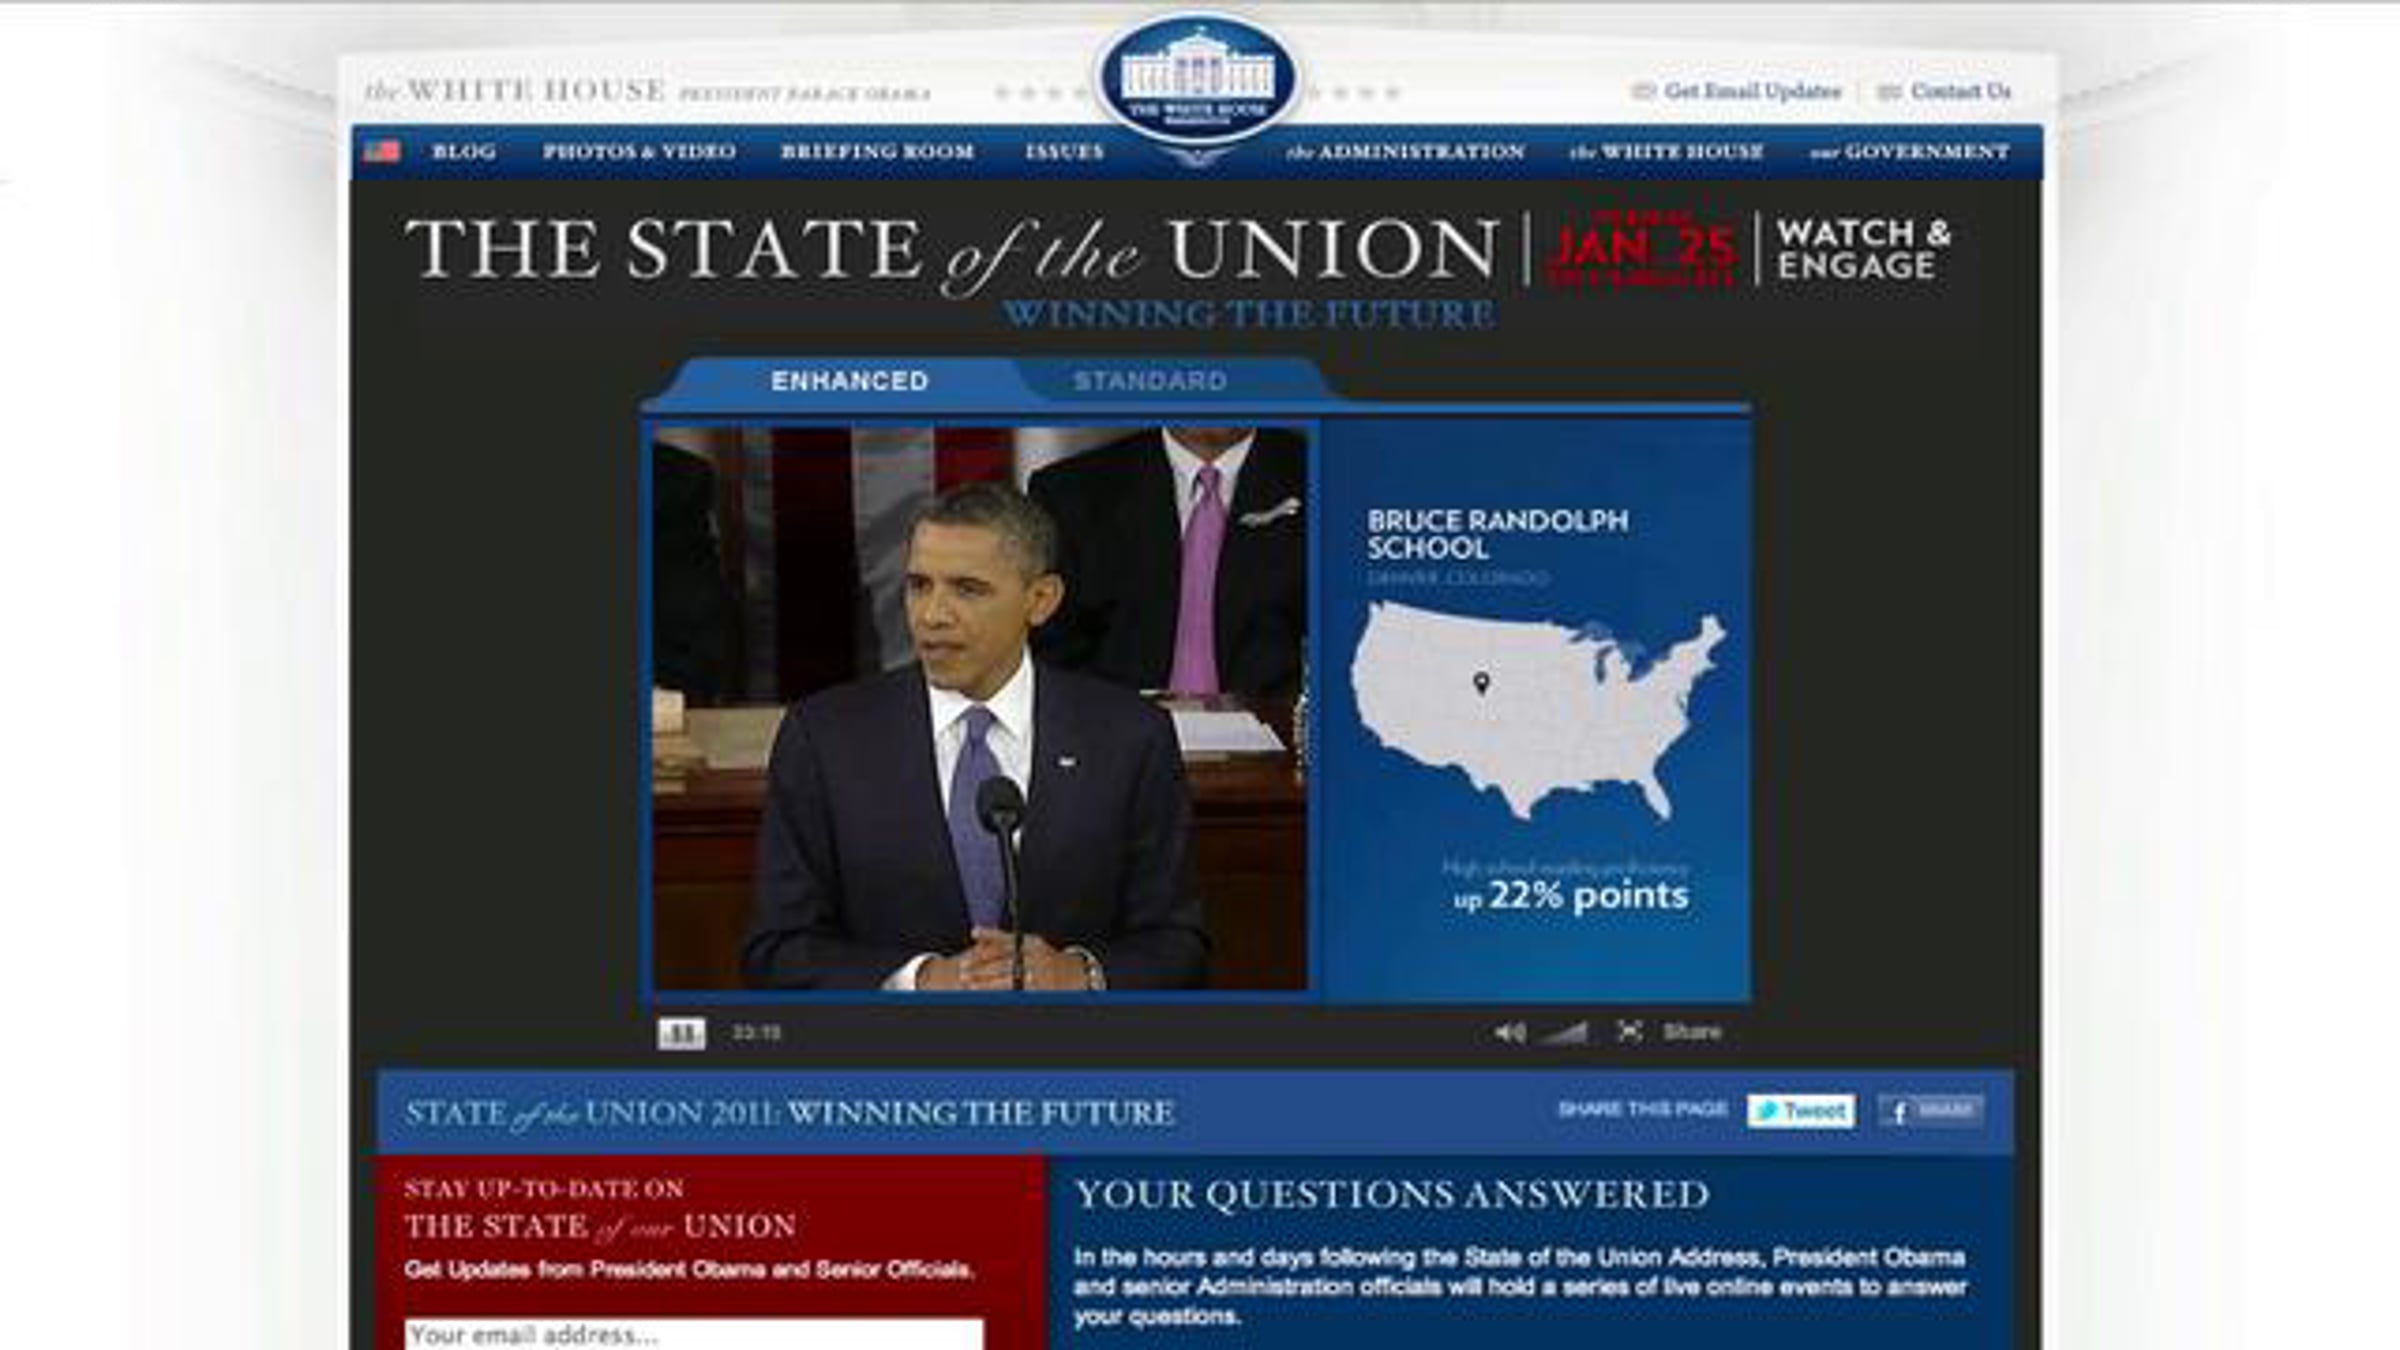The height and width of the screenshot is (1350, 2400).
Task: Adjust the video volume level slider
Action: (1566, 1033)
